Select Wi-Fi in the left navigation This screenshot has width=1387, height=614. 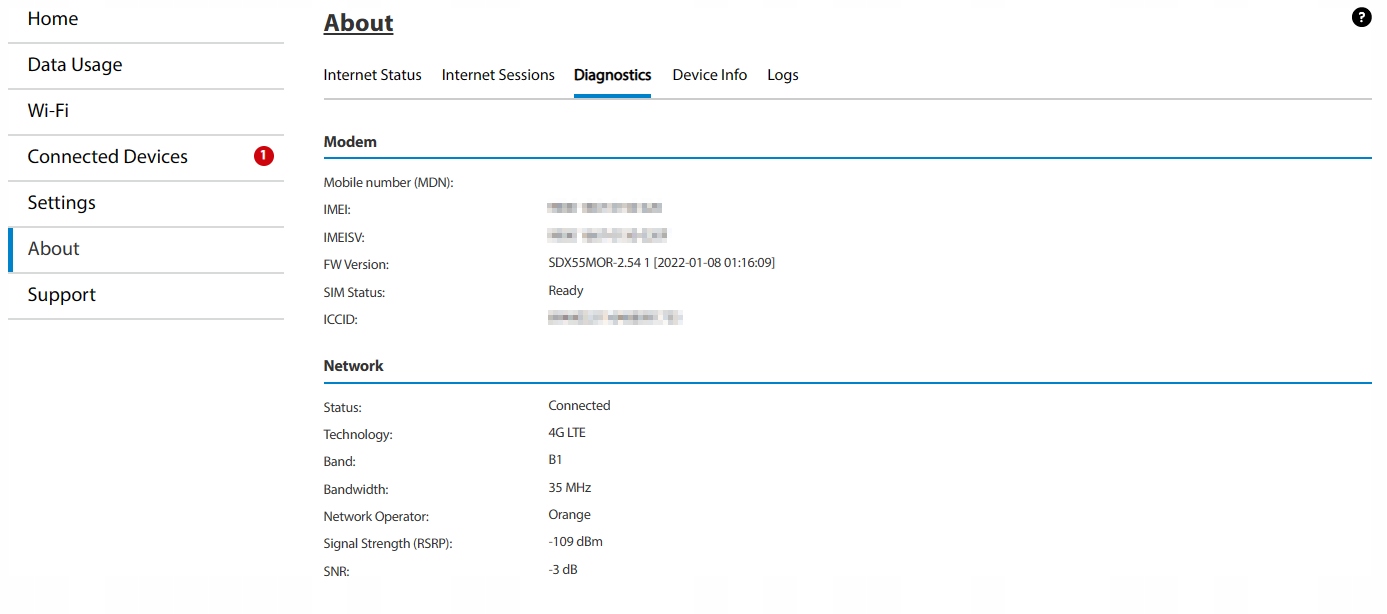[x=48, y=111]
